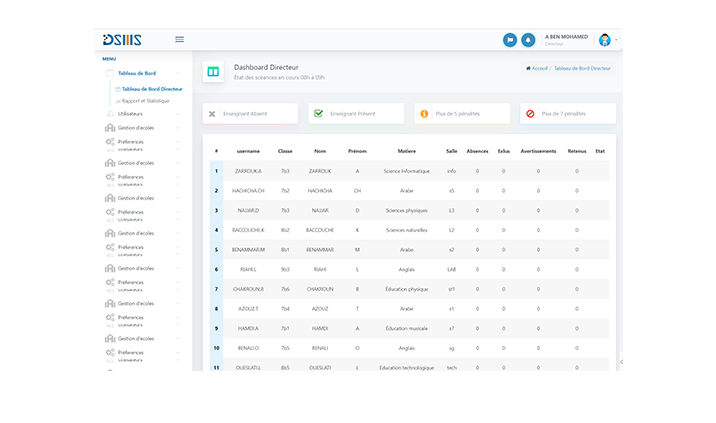This screenshot has width=716, height=423.
Task: Open dropdown arrow beside user avatar
Action: click(617, 40)
